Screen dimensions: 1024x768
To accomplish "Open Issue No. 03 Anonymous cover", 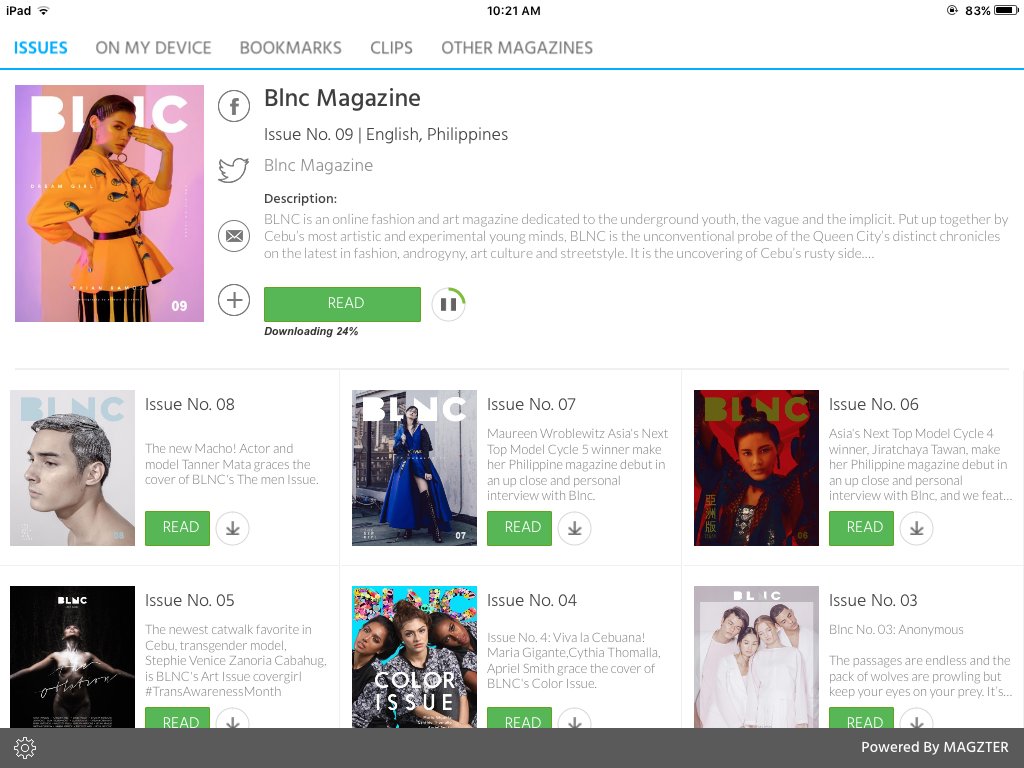I will point(756,657).
